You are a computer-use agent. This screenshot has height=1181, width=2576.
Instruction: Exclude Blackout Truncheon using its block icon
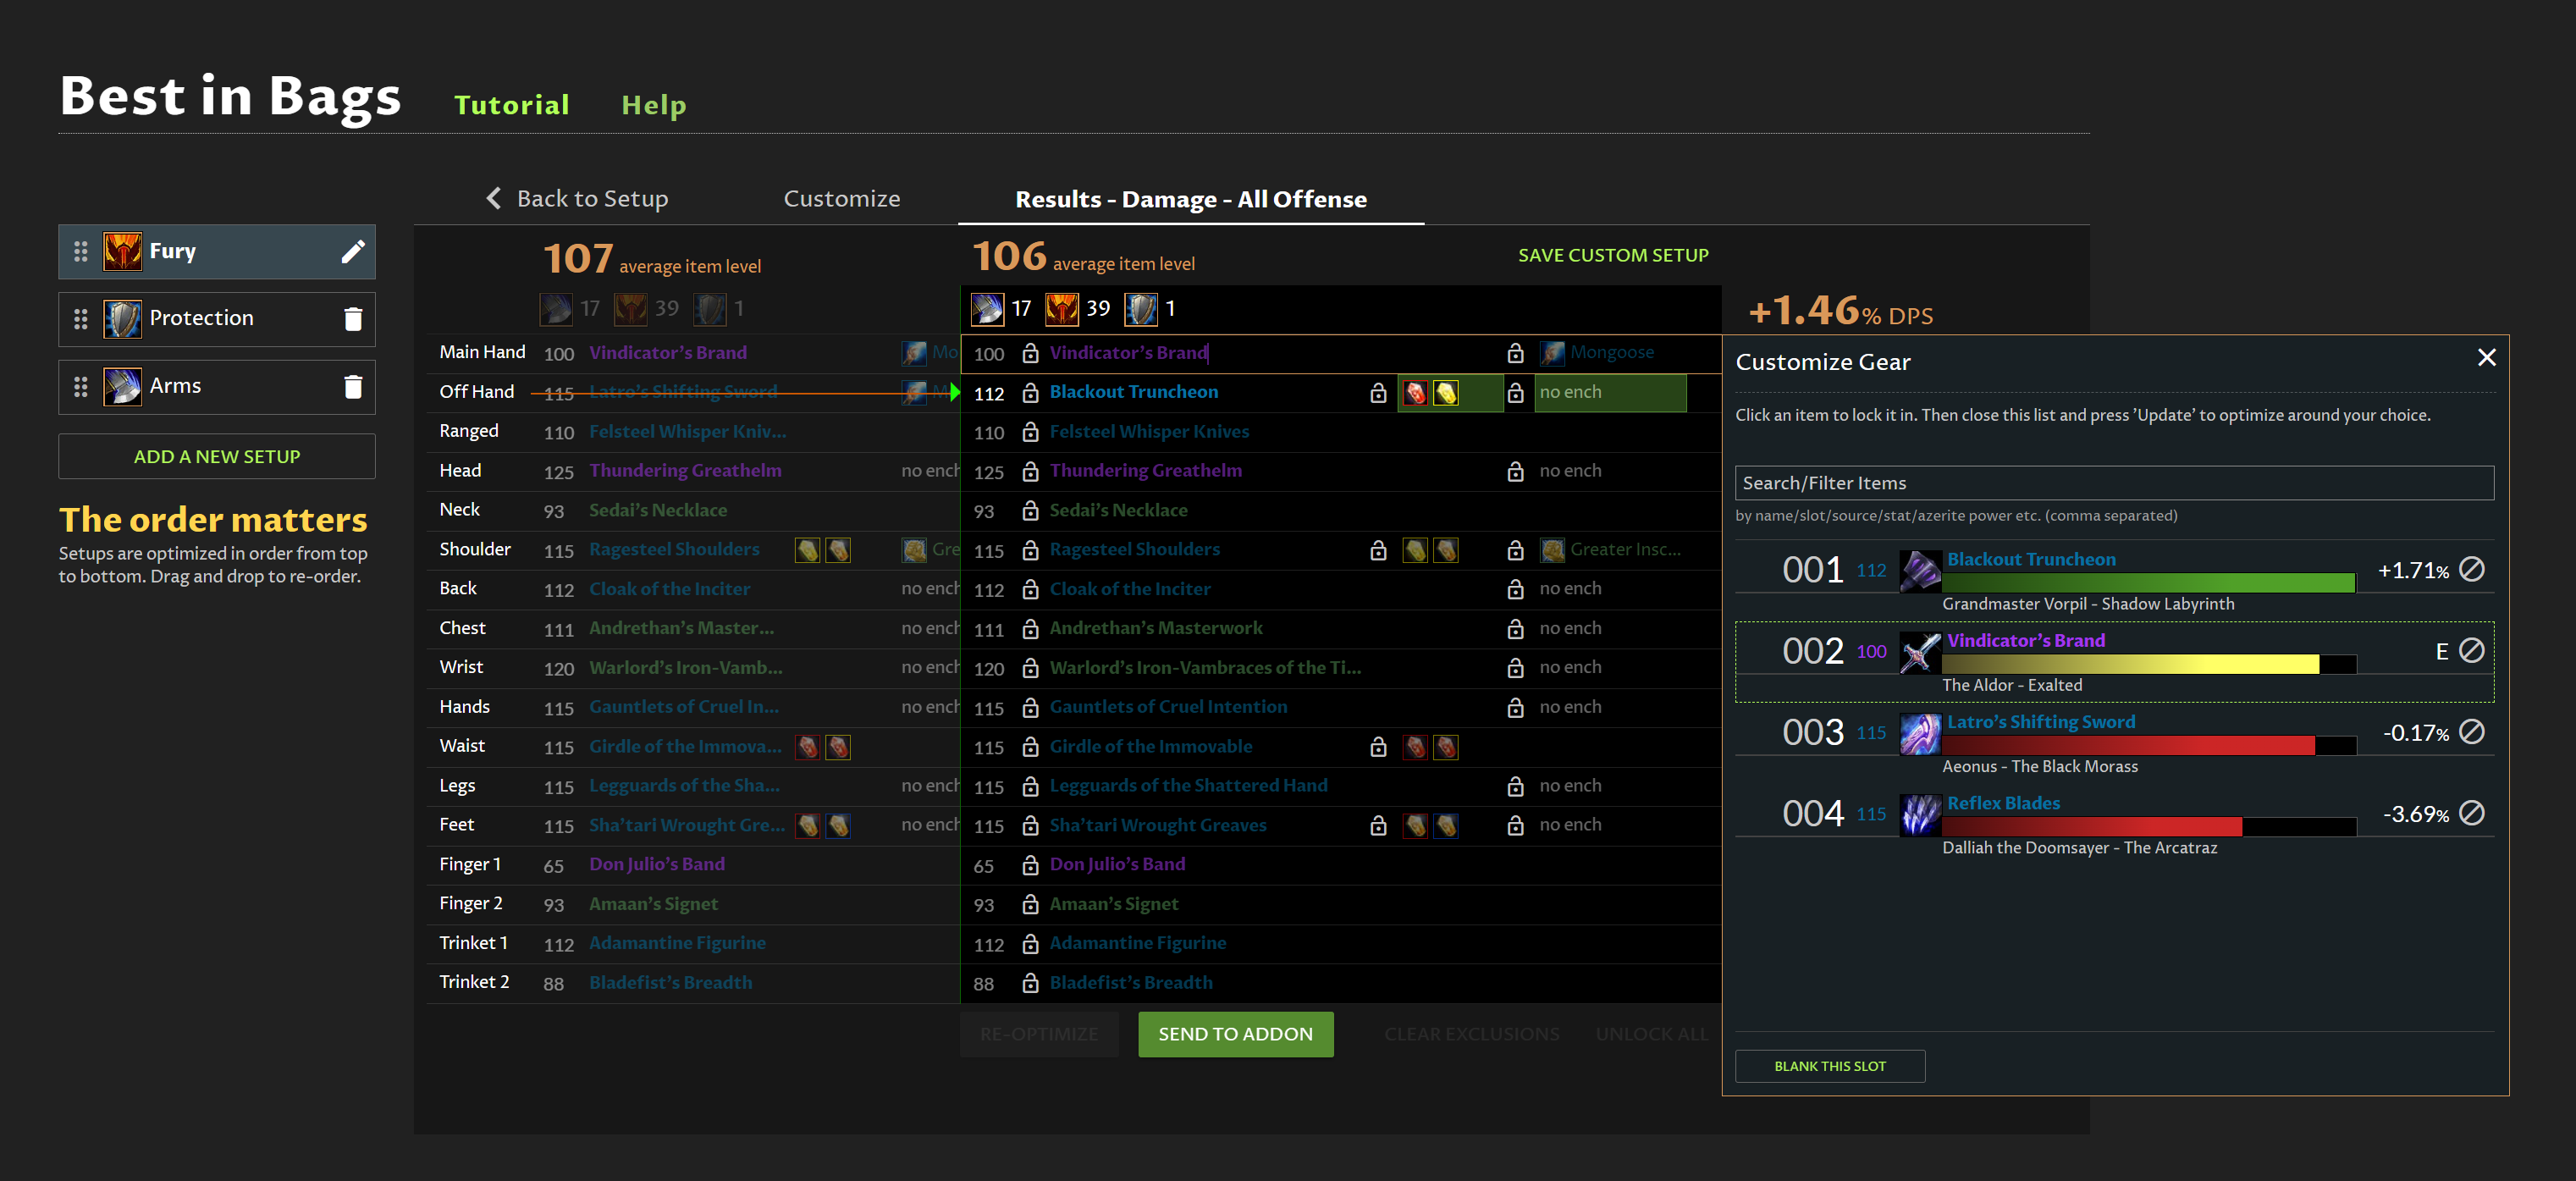tap(2471, 570)
